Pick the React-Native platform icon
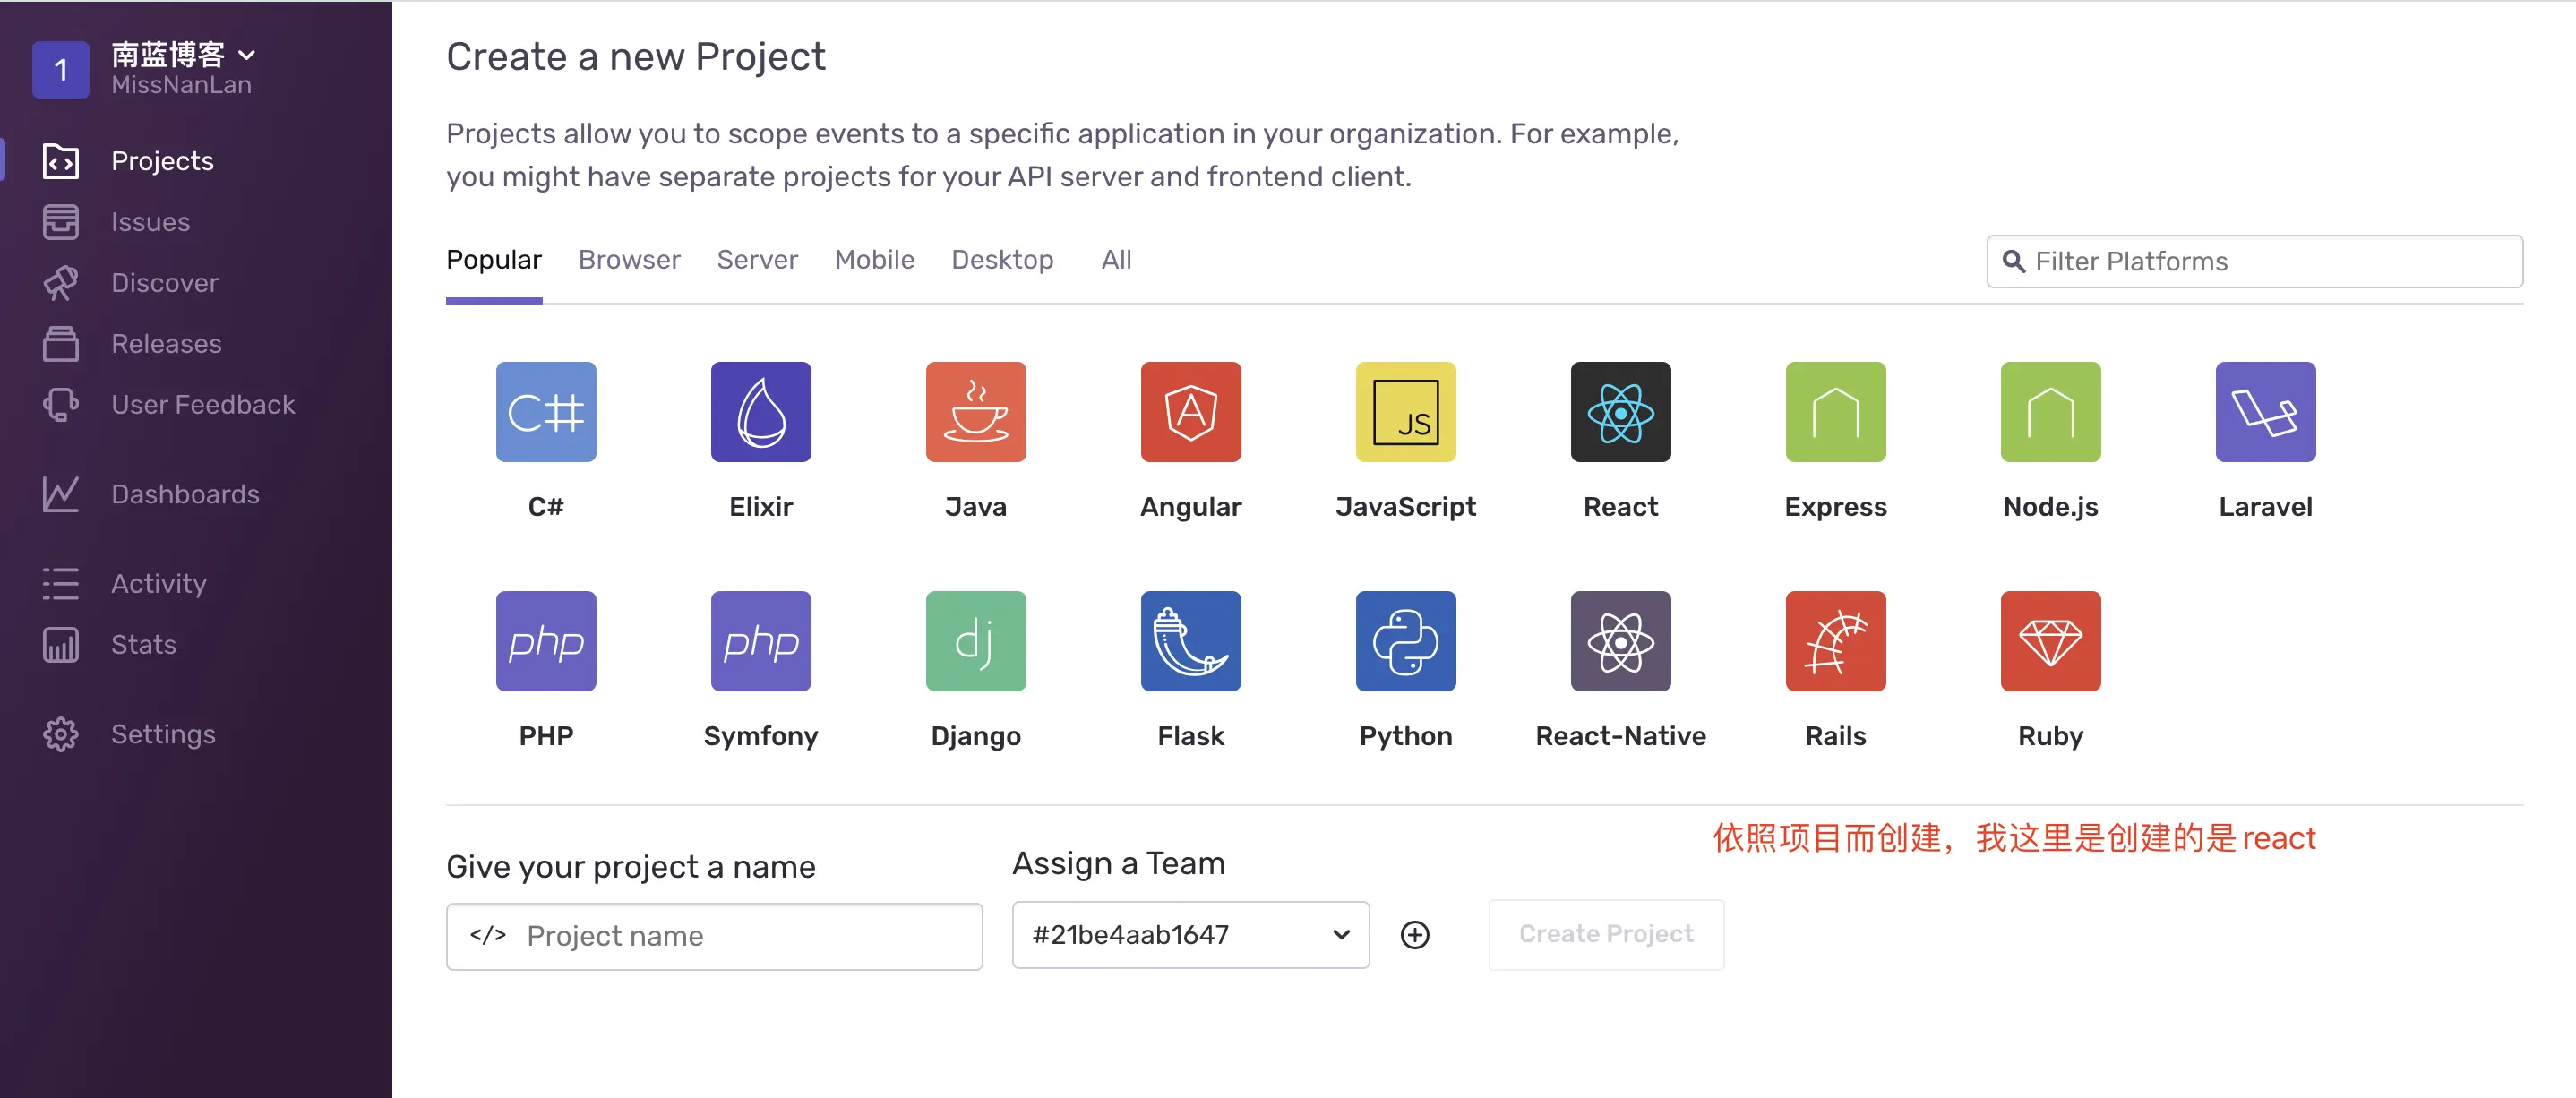2576x1098 pixels. (1620, 641)
